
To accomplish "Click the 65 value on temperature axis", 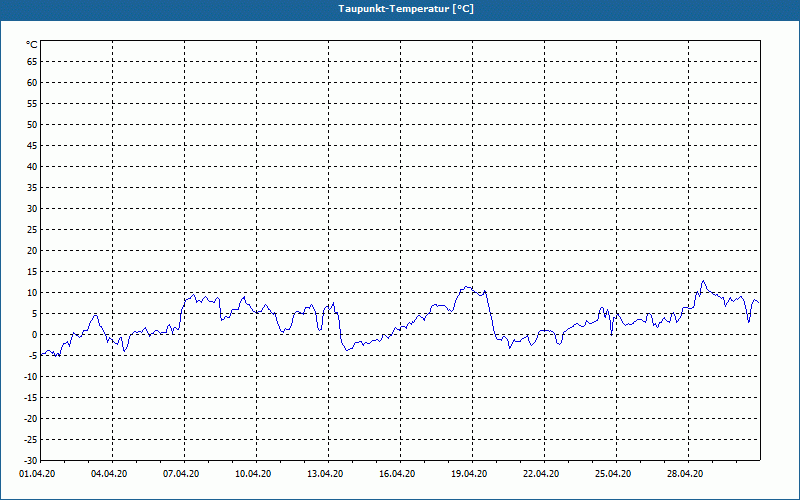I will point(32,62).
